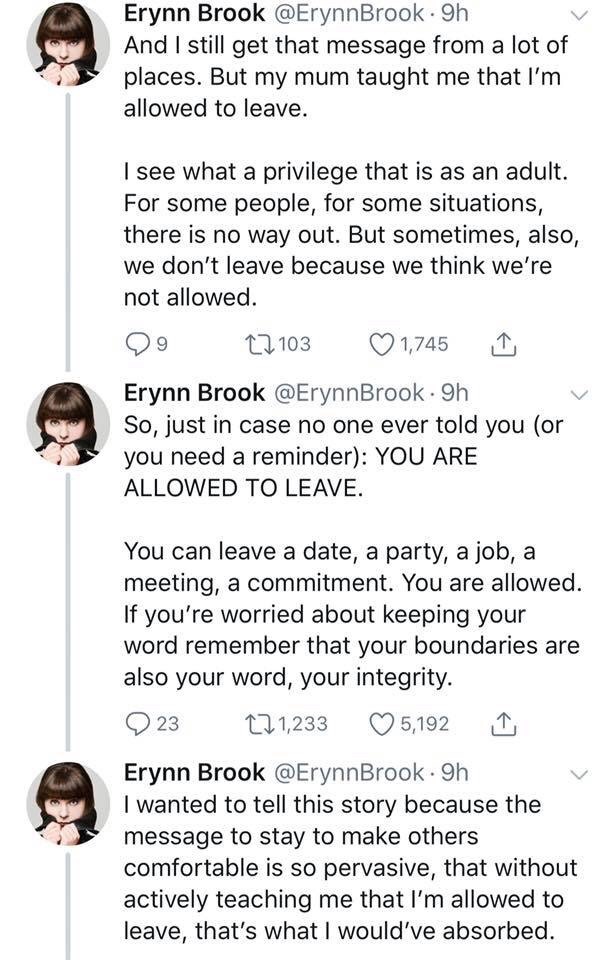The height and width of the screenshot is (960, 612).
Task: Open Erynn Brook name on first tweet
Action: tap(194, 14)
